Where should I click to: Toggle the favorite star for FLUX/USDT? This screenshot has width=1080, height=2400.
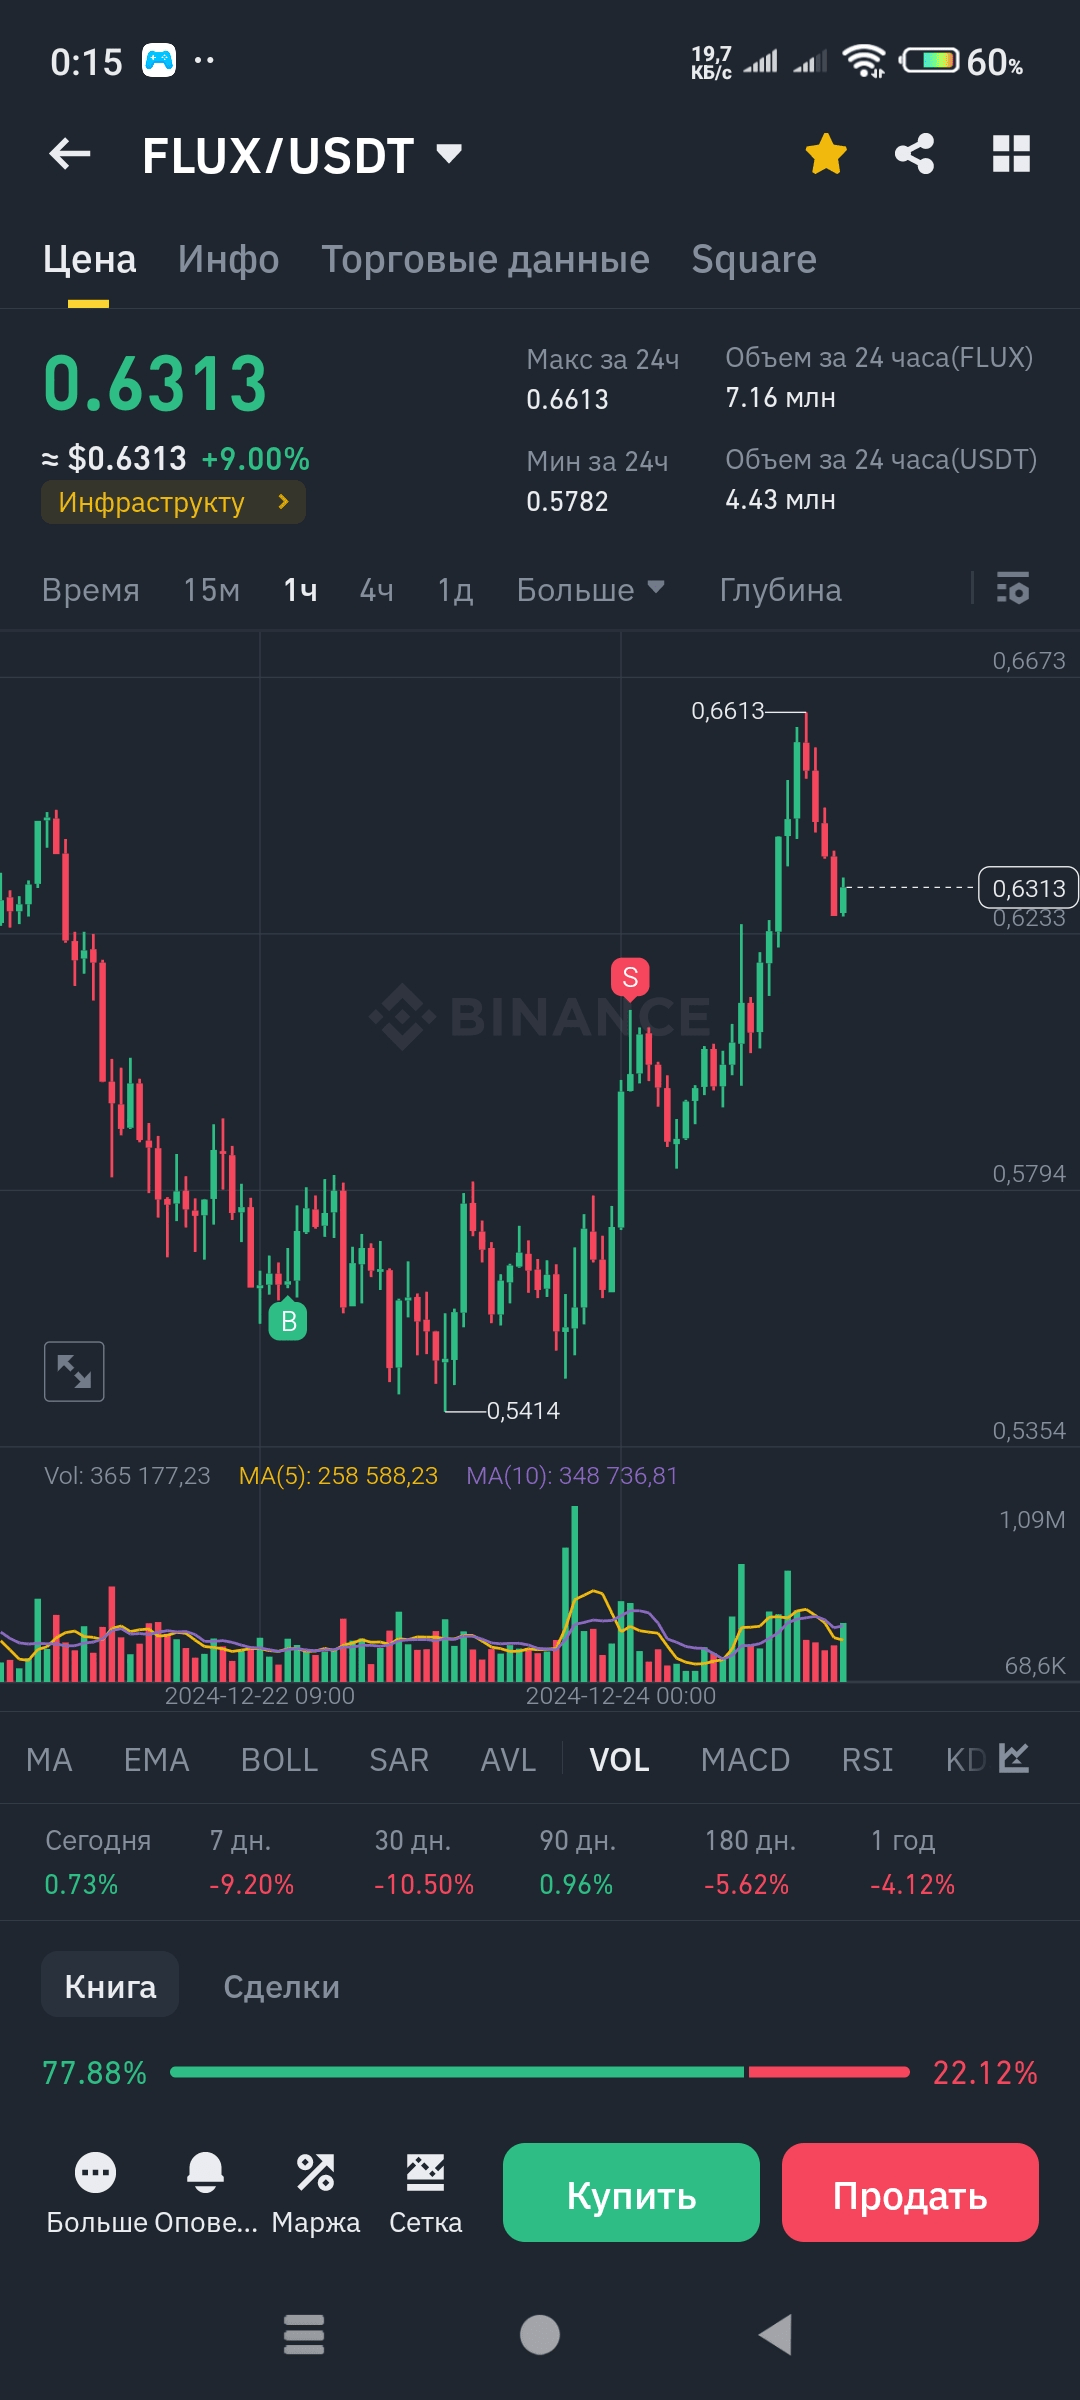[826, 154]
